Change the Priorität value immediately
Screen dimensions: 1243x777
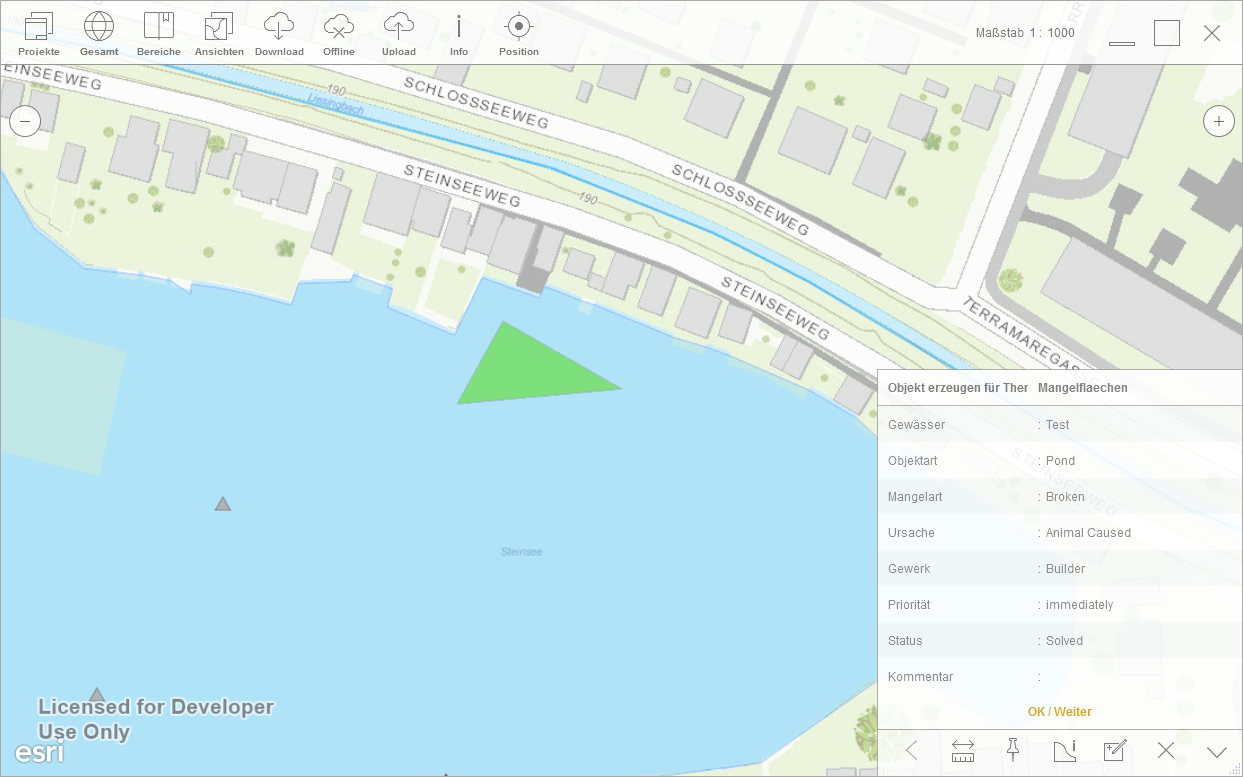[1079, 605]
